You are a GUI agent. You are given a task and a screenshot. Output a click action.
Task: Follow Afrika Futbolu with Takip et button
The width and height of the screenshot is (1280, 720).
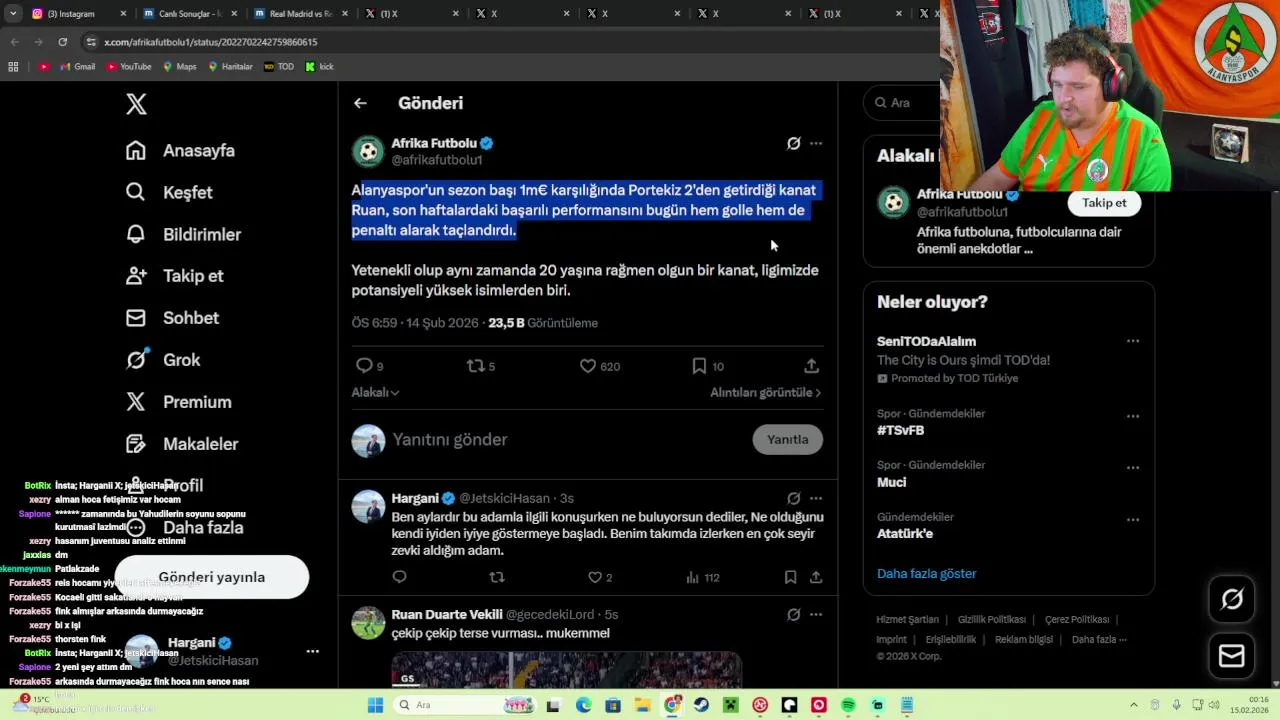(1104, 203)
